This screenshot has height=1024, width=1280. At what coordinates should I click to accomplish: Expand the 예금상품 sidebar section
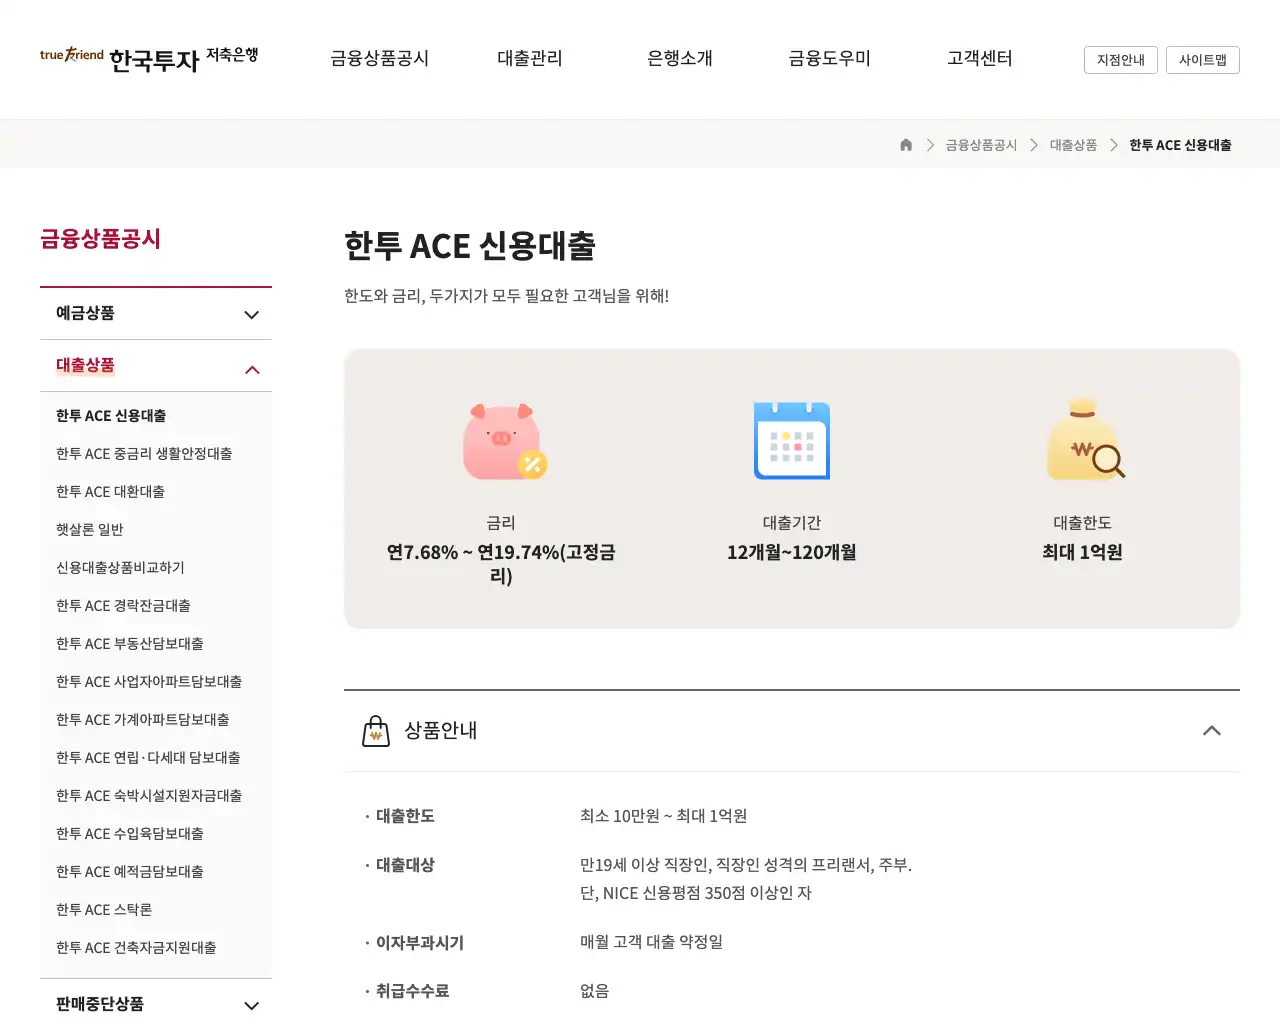pos(156,313)
